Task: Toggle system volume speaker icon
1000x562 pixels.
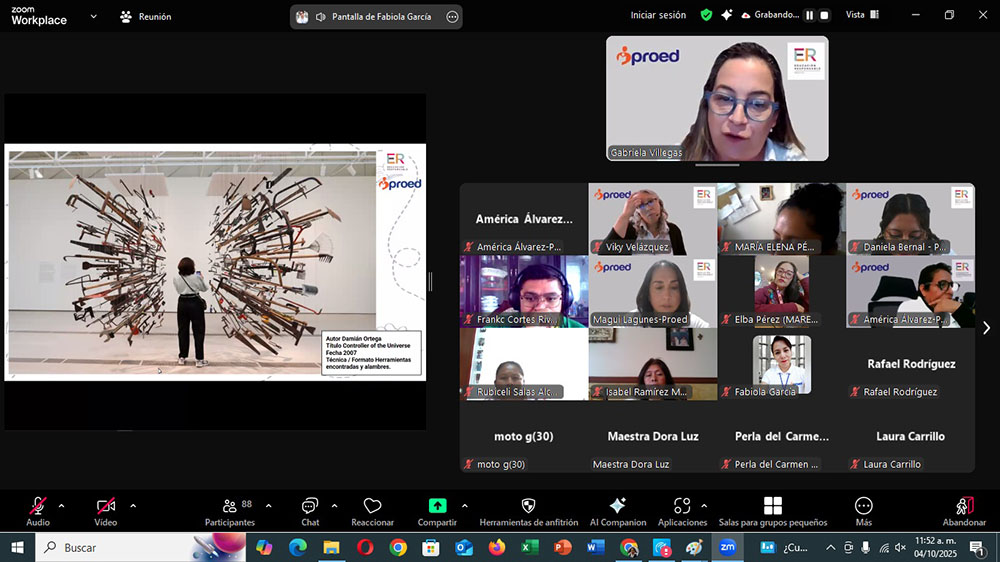Action: pyautogui.click(x=901, y=547)
